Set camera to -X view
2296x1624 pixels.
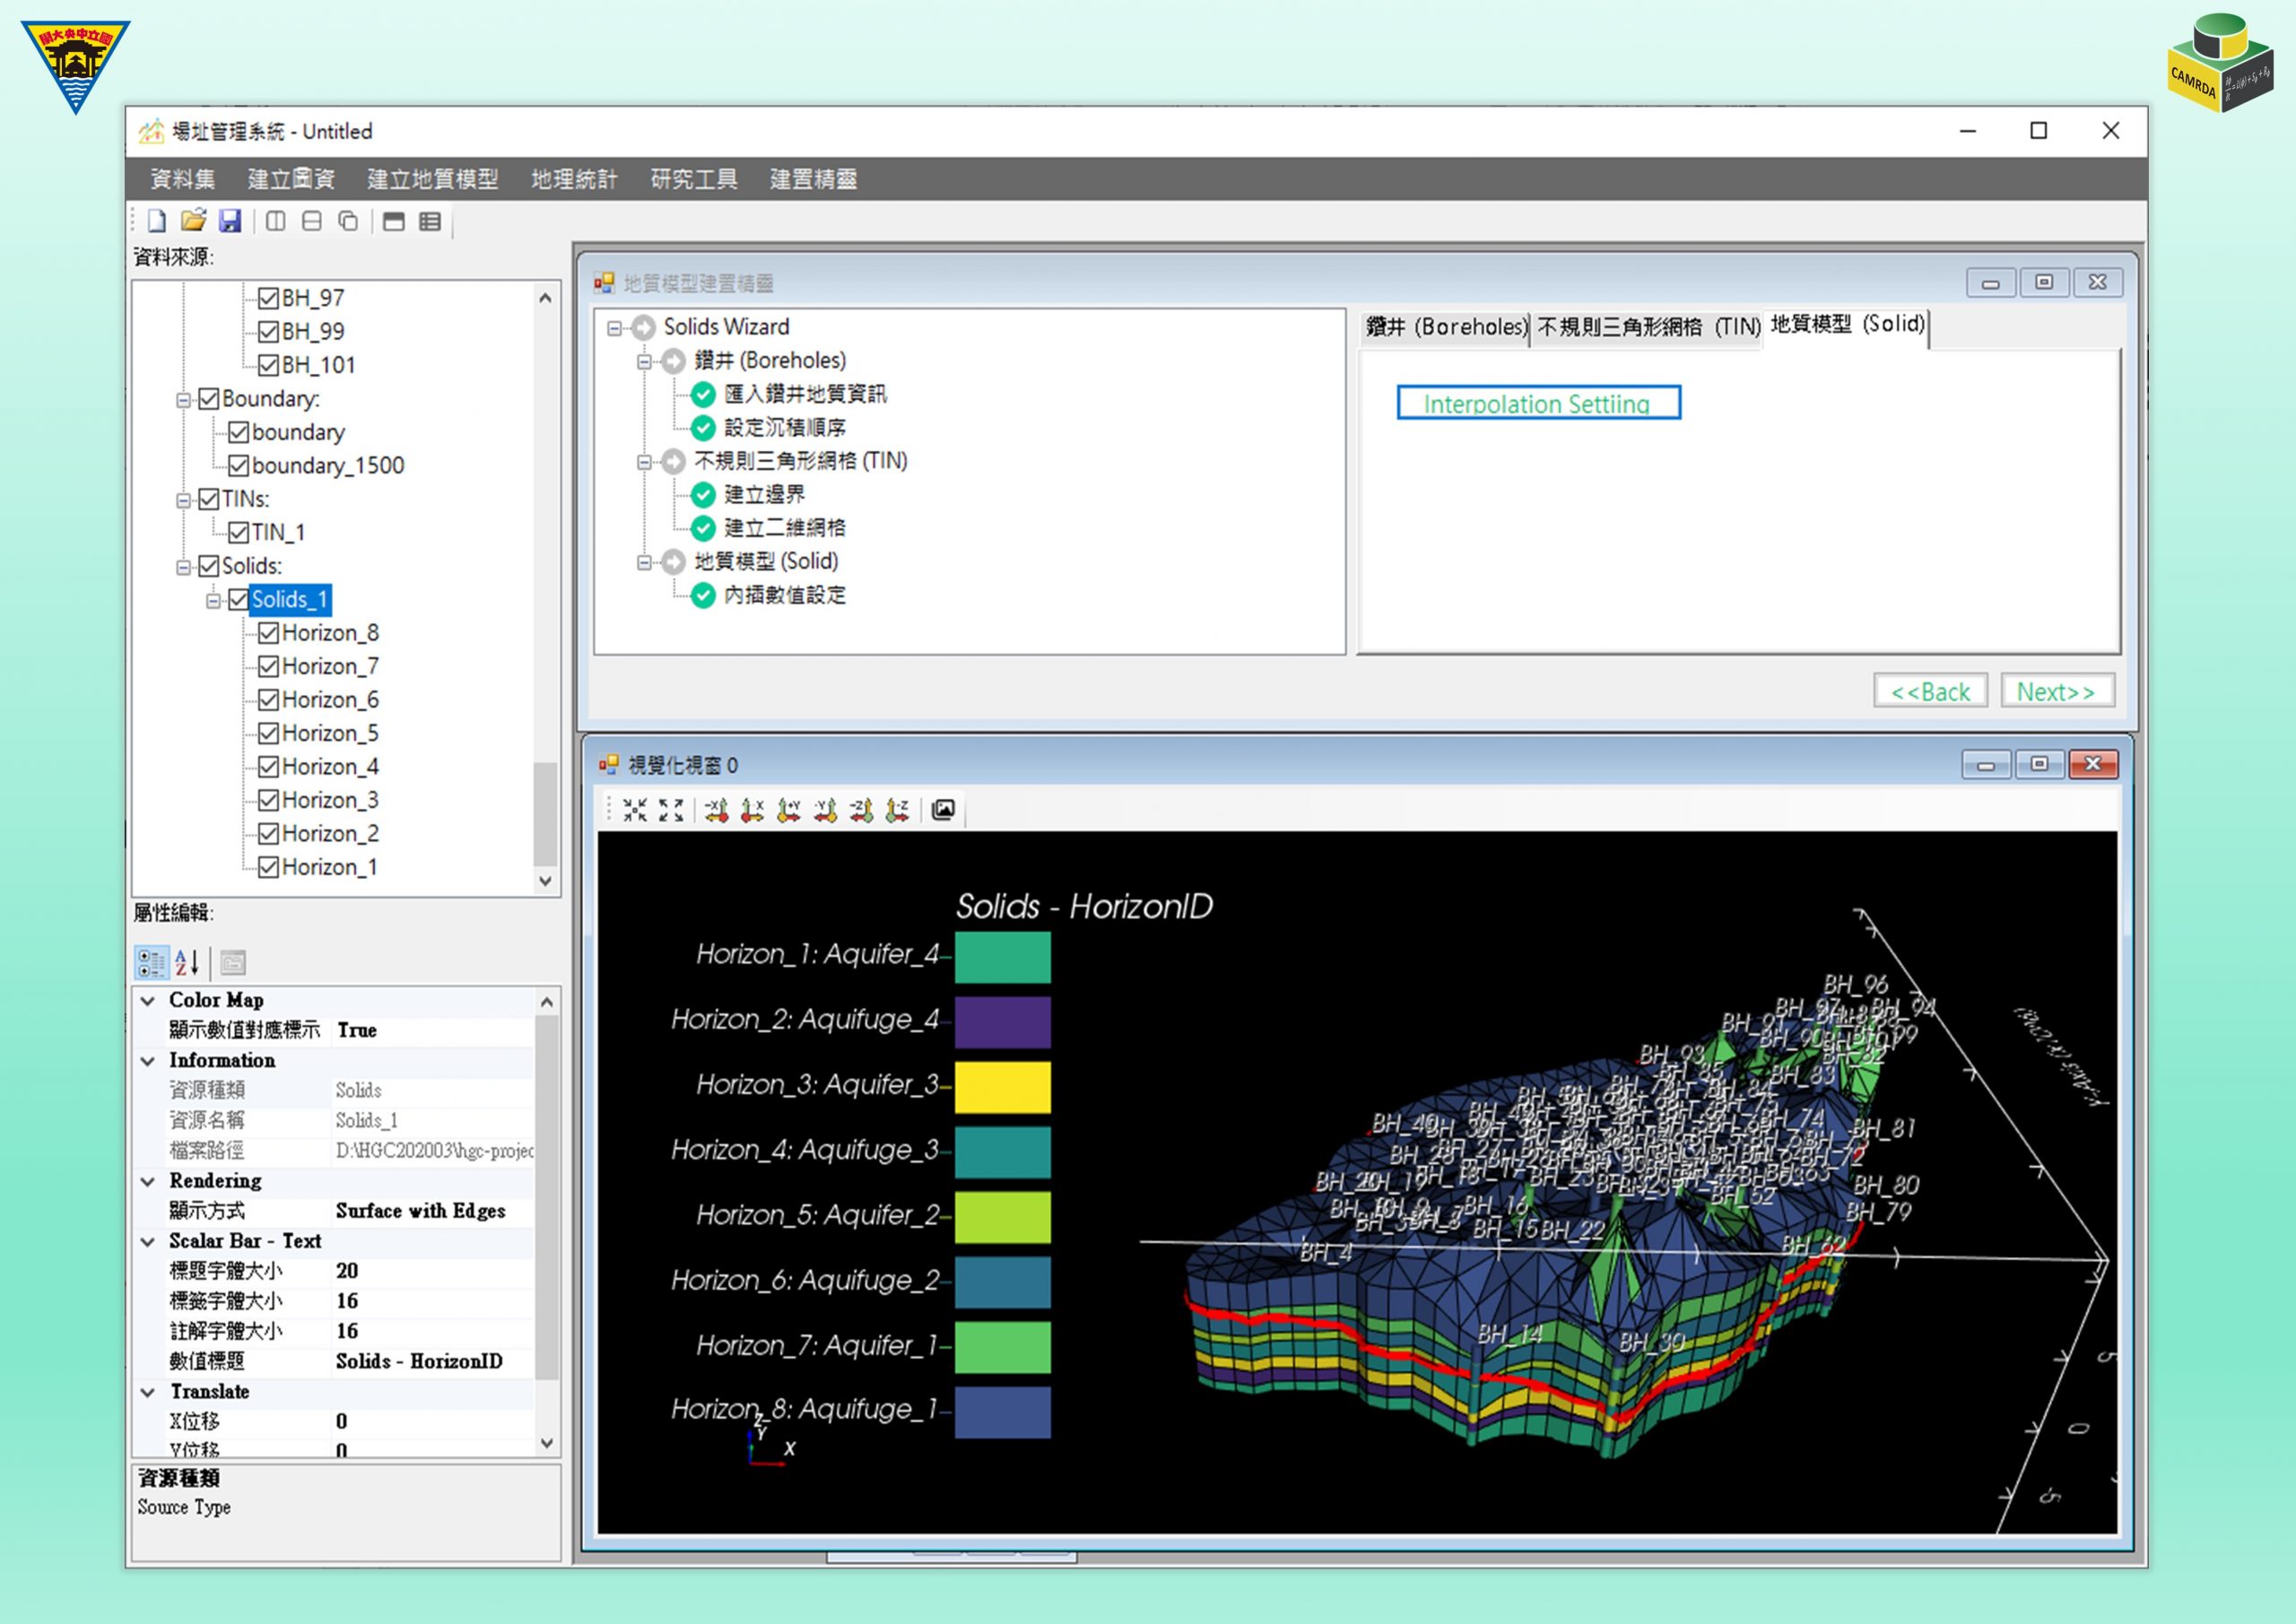click(x=716, y=810)
